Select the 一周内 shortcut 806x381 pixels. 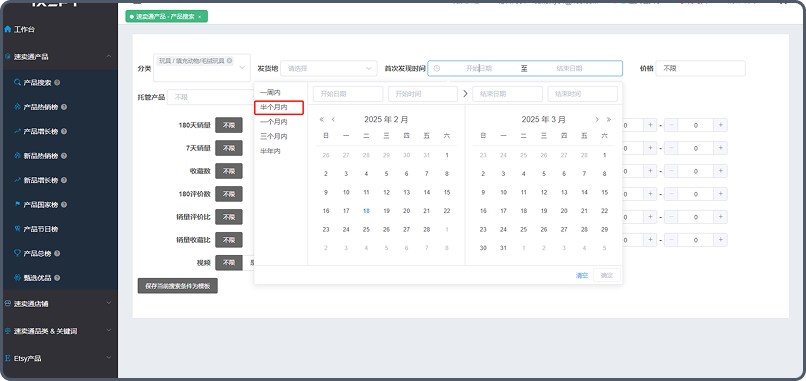click(270, 93)
